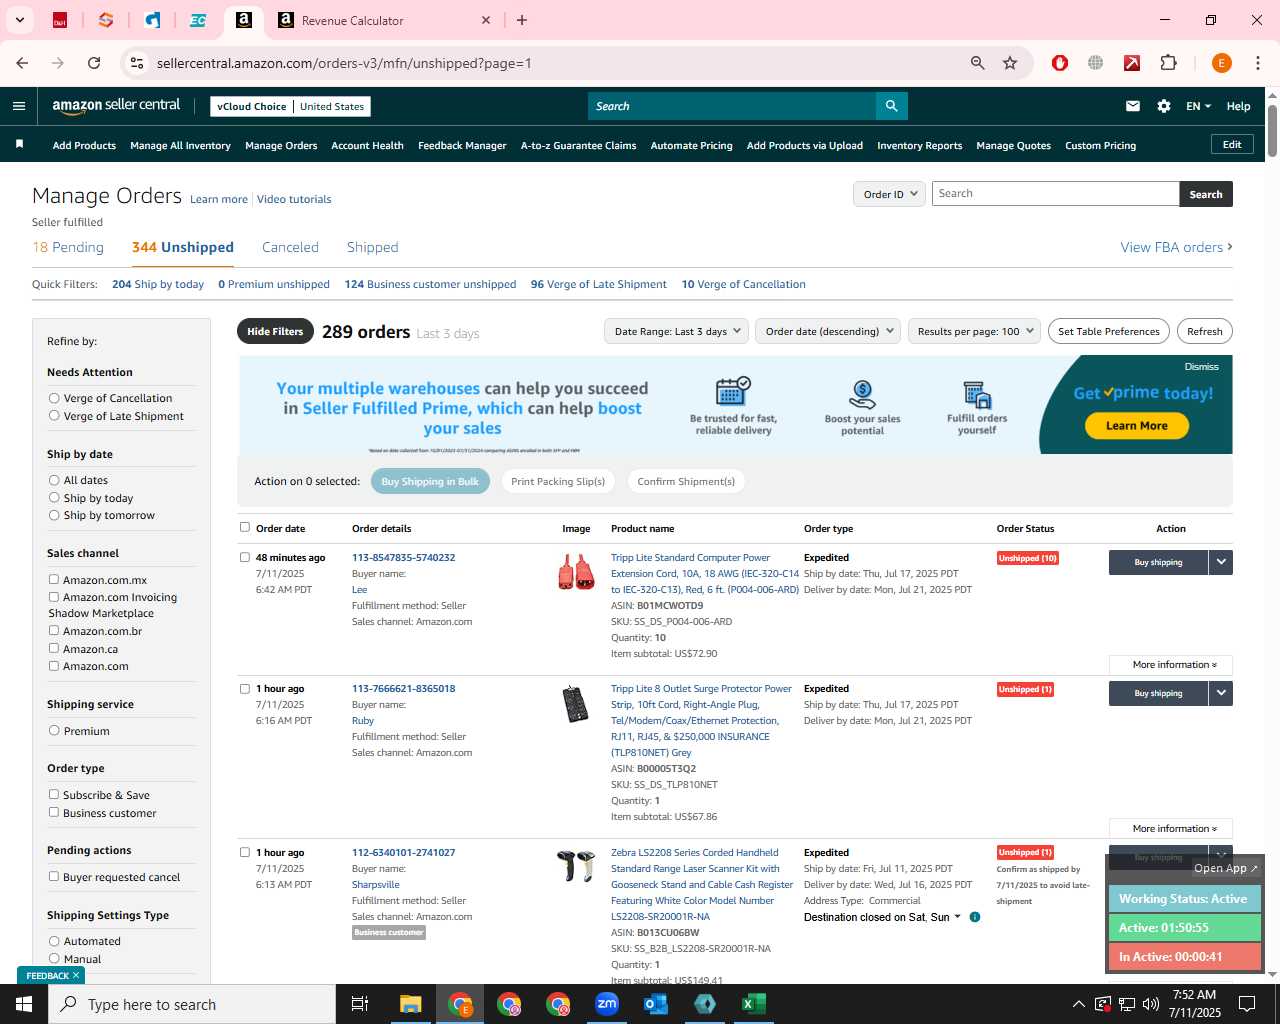Open Inventory Reports in nav bar

919,145
